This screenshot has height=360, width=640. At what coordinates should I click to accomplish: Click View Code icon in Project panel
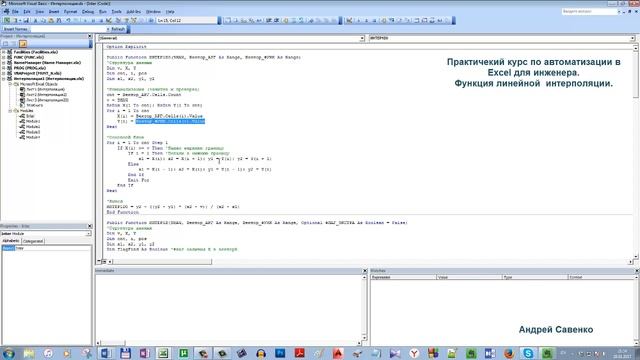tap(5, 43)
